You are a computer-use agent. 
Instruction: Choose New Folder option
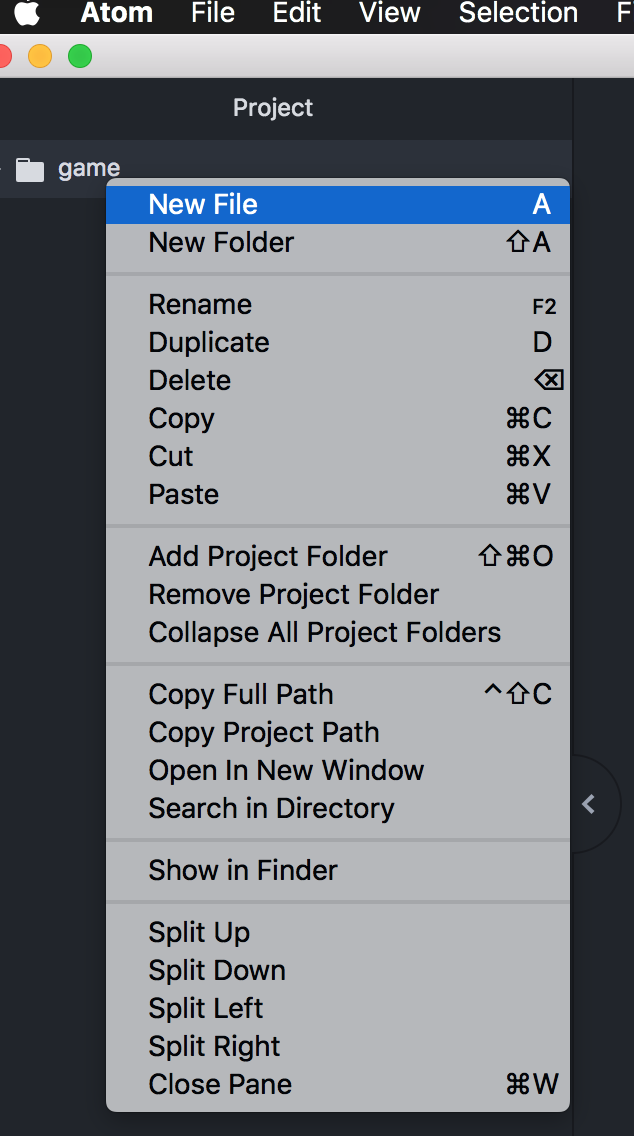221,242
